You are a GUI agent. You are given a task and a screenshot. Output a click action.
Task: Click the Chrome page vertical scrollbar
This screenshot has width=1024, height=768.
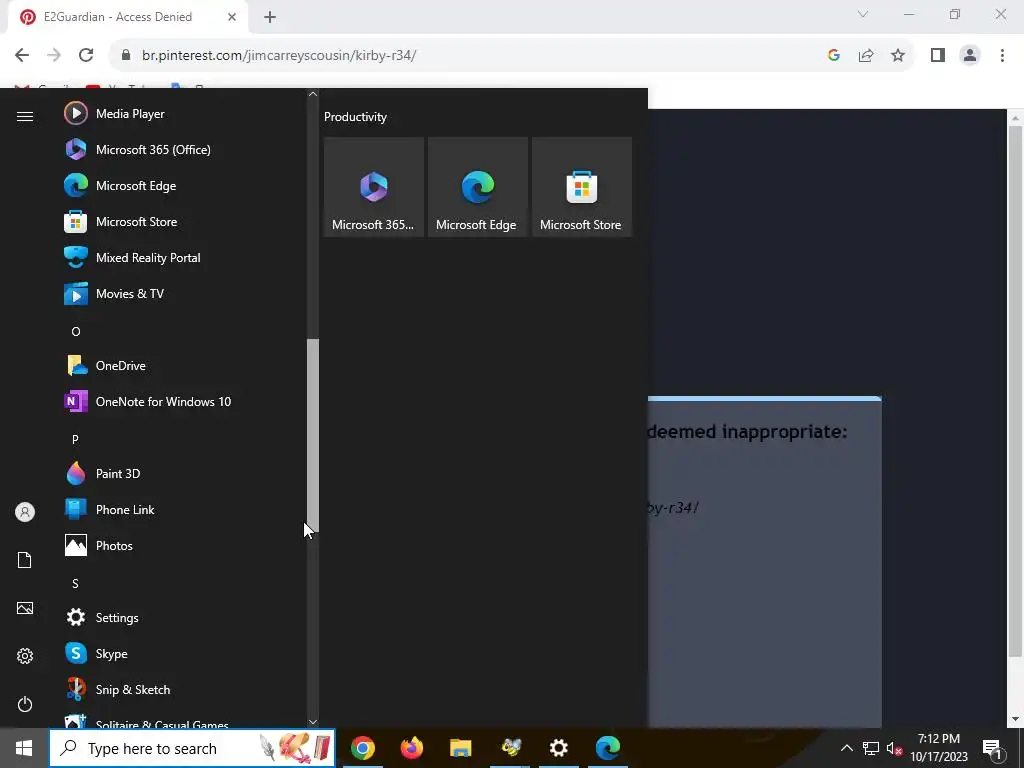[x=1015, y=392]
